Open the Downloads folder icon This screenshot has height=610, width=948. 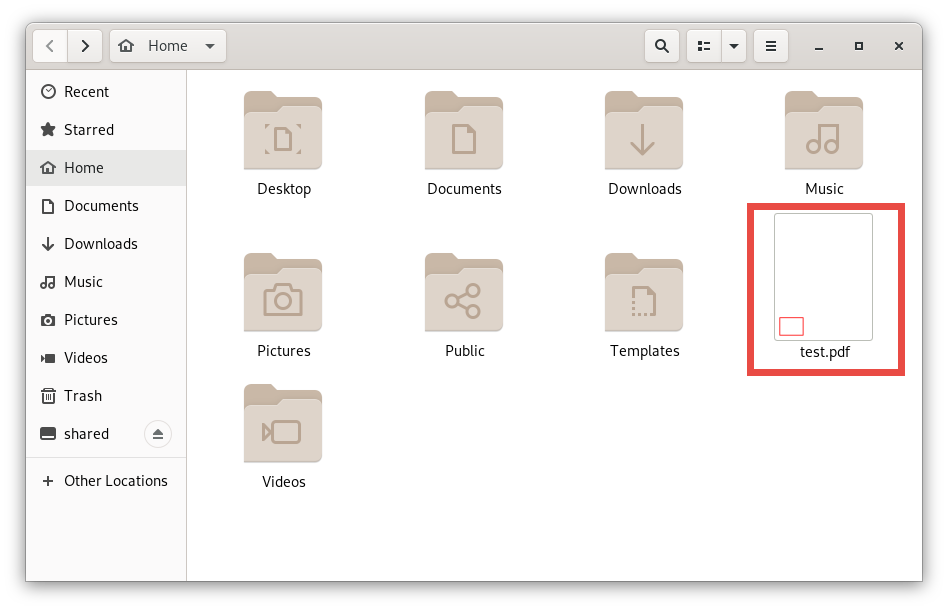click(643, 131)
